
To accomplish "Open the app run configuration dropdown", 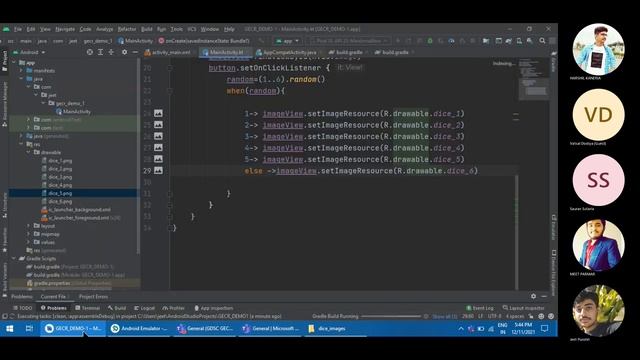I will 288,41.
